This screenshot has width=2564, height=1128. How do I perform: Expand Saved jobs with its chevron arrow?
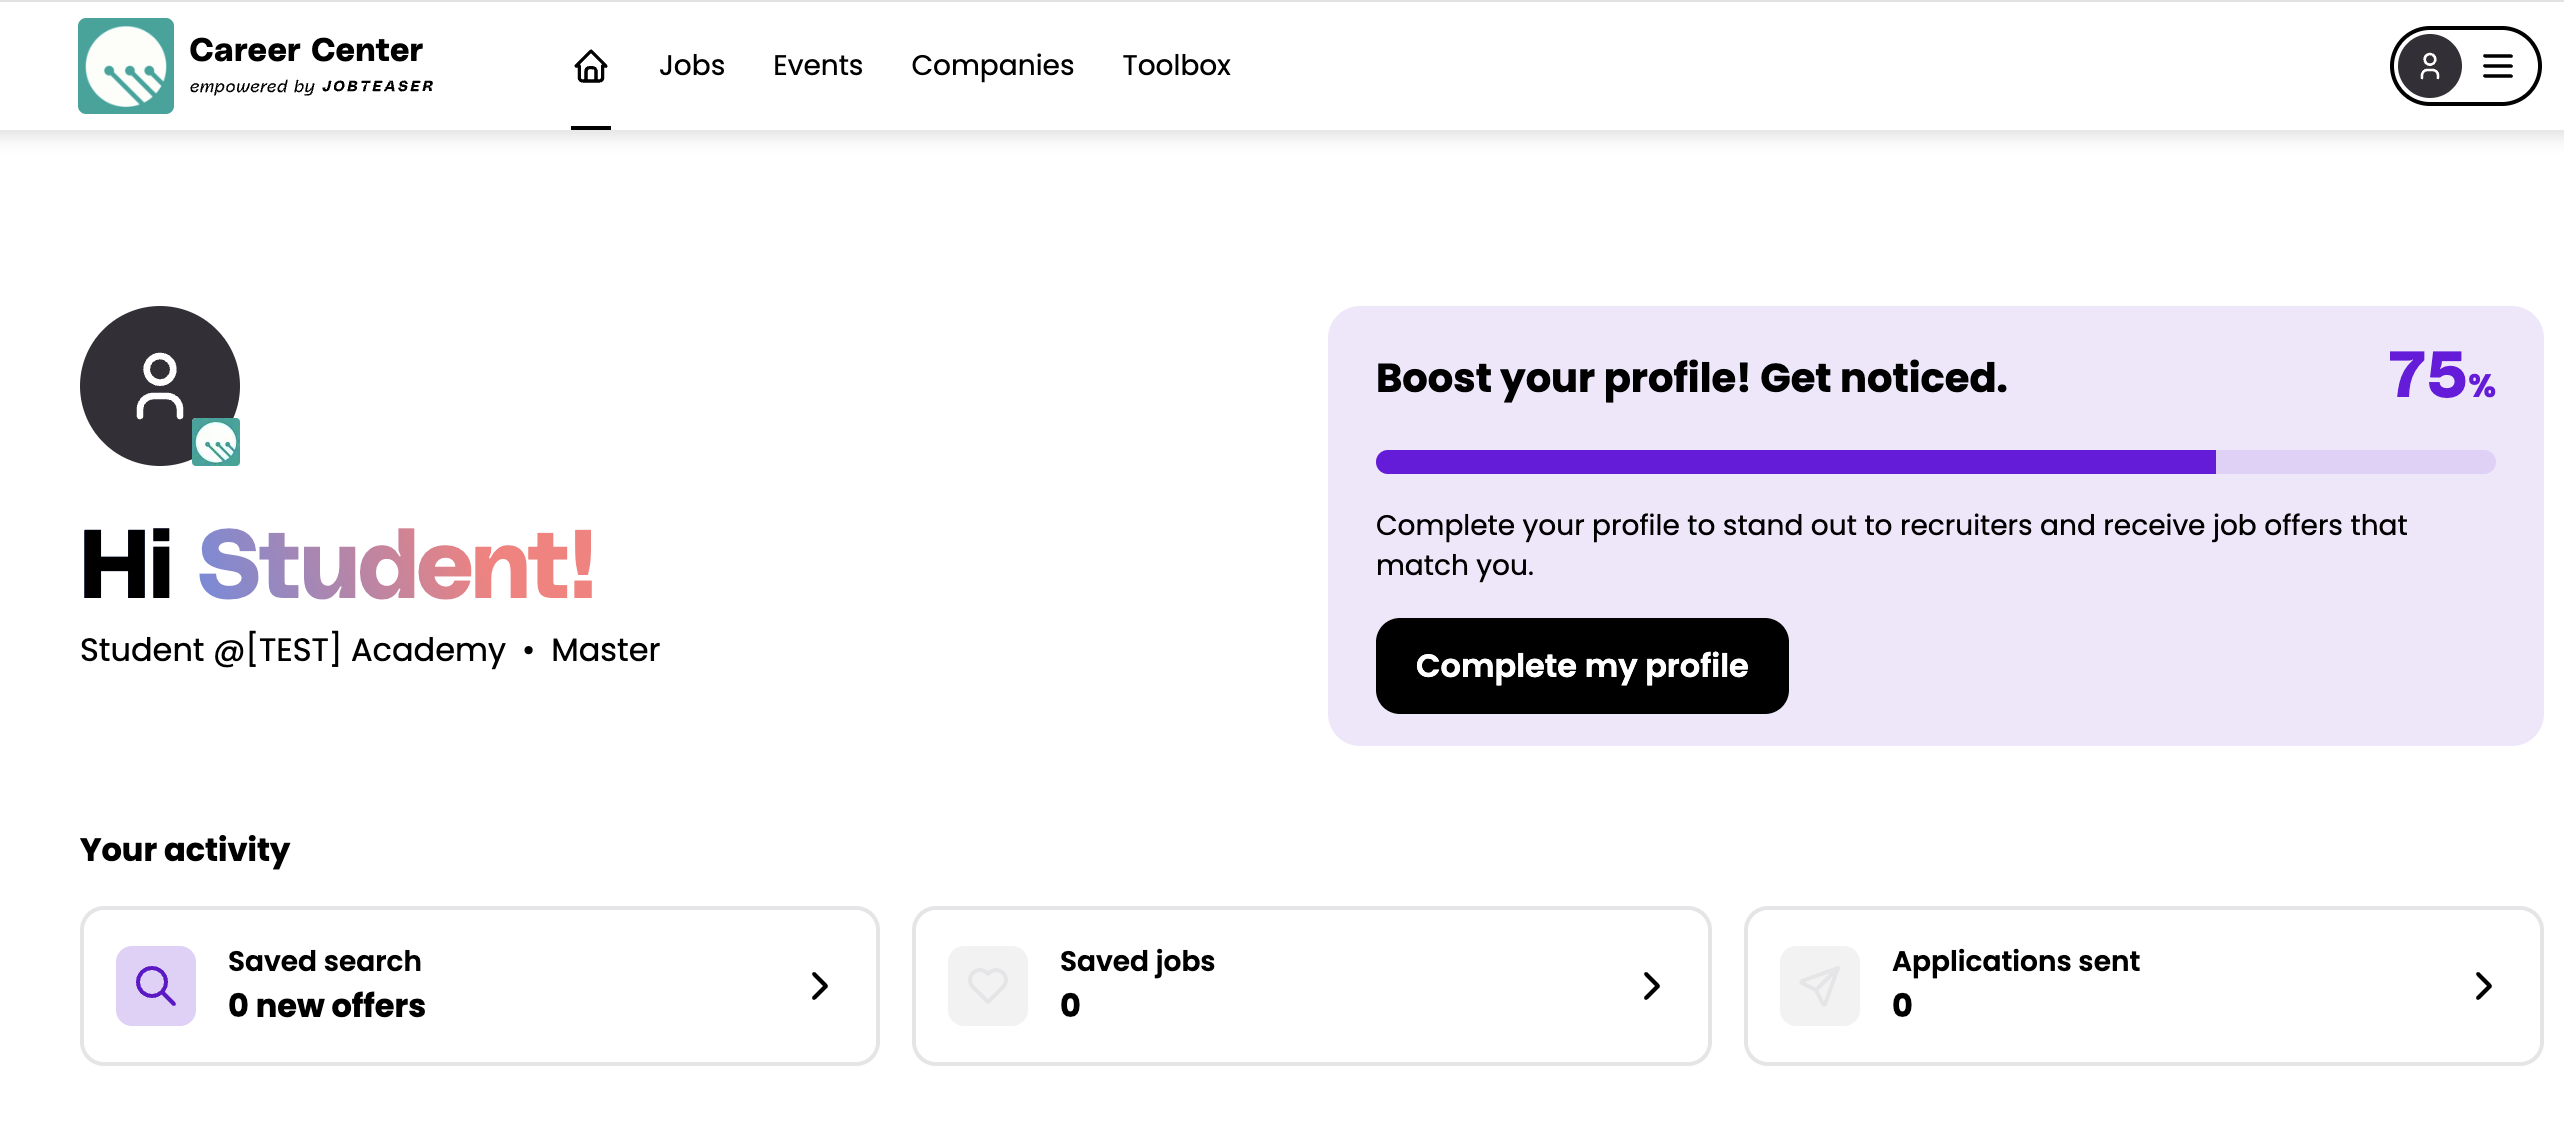coord(1652,986)
